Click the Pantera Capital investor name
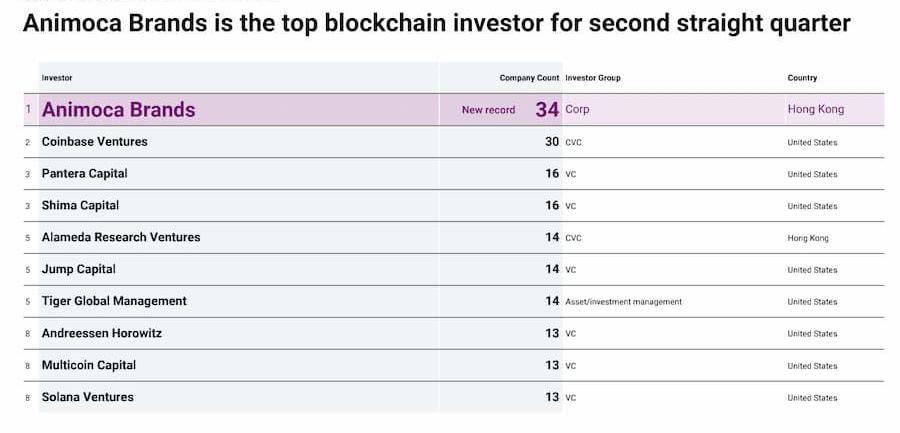Screen dimensions: 900x433 (x=85, y=174)
